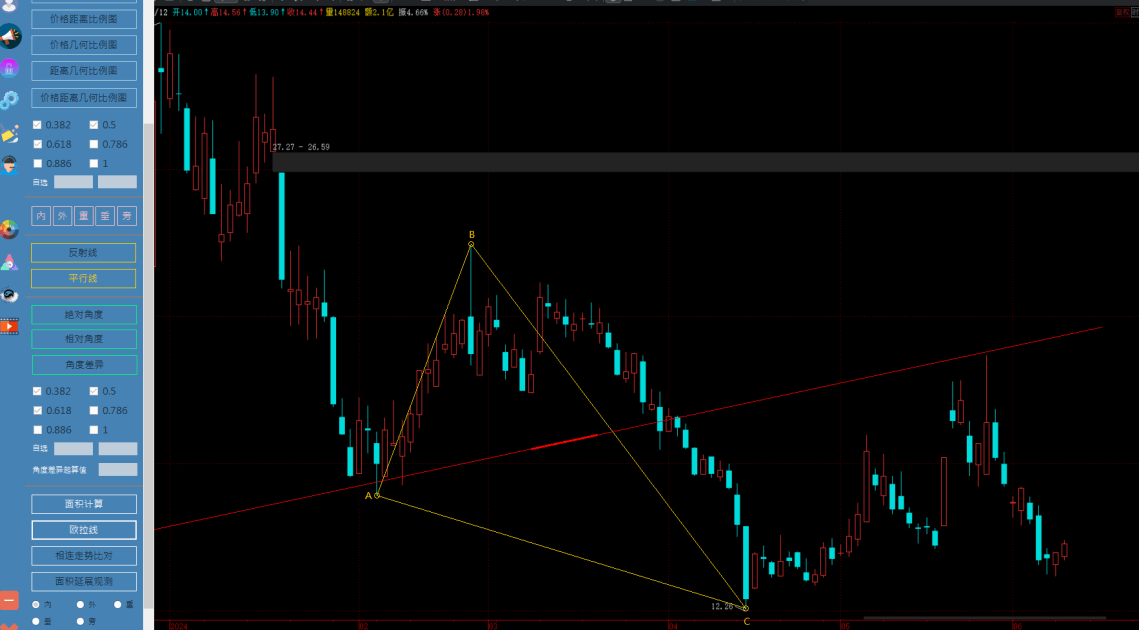This screenshot has width=1139, height=630.
Task: Click the megaphone announcement icon
Action: pyautogui.click(x=10, y=37)
